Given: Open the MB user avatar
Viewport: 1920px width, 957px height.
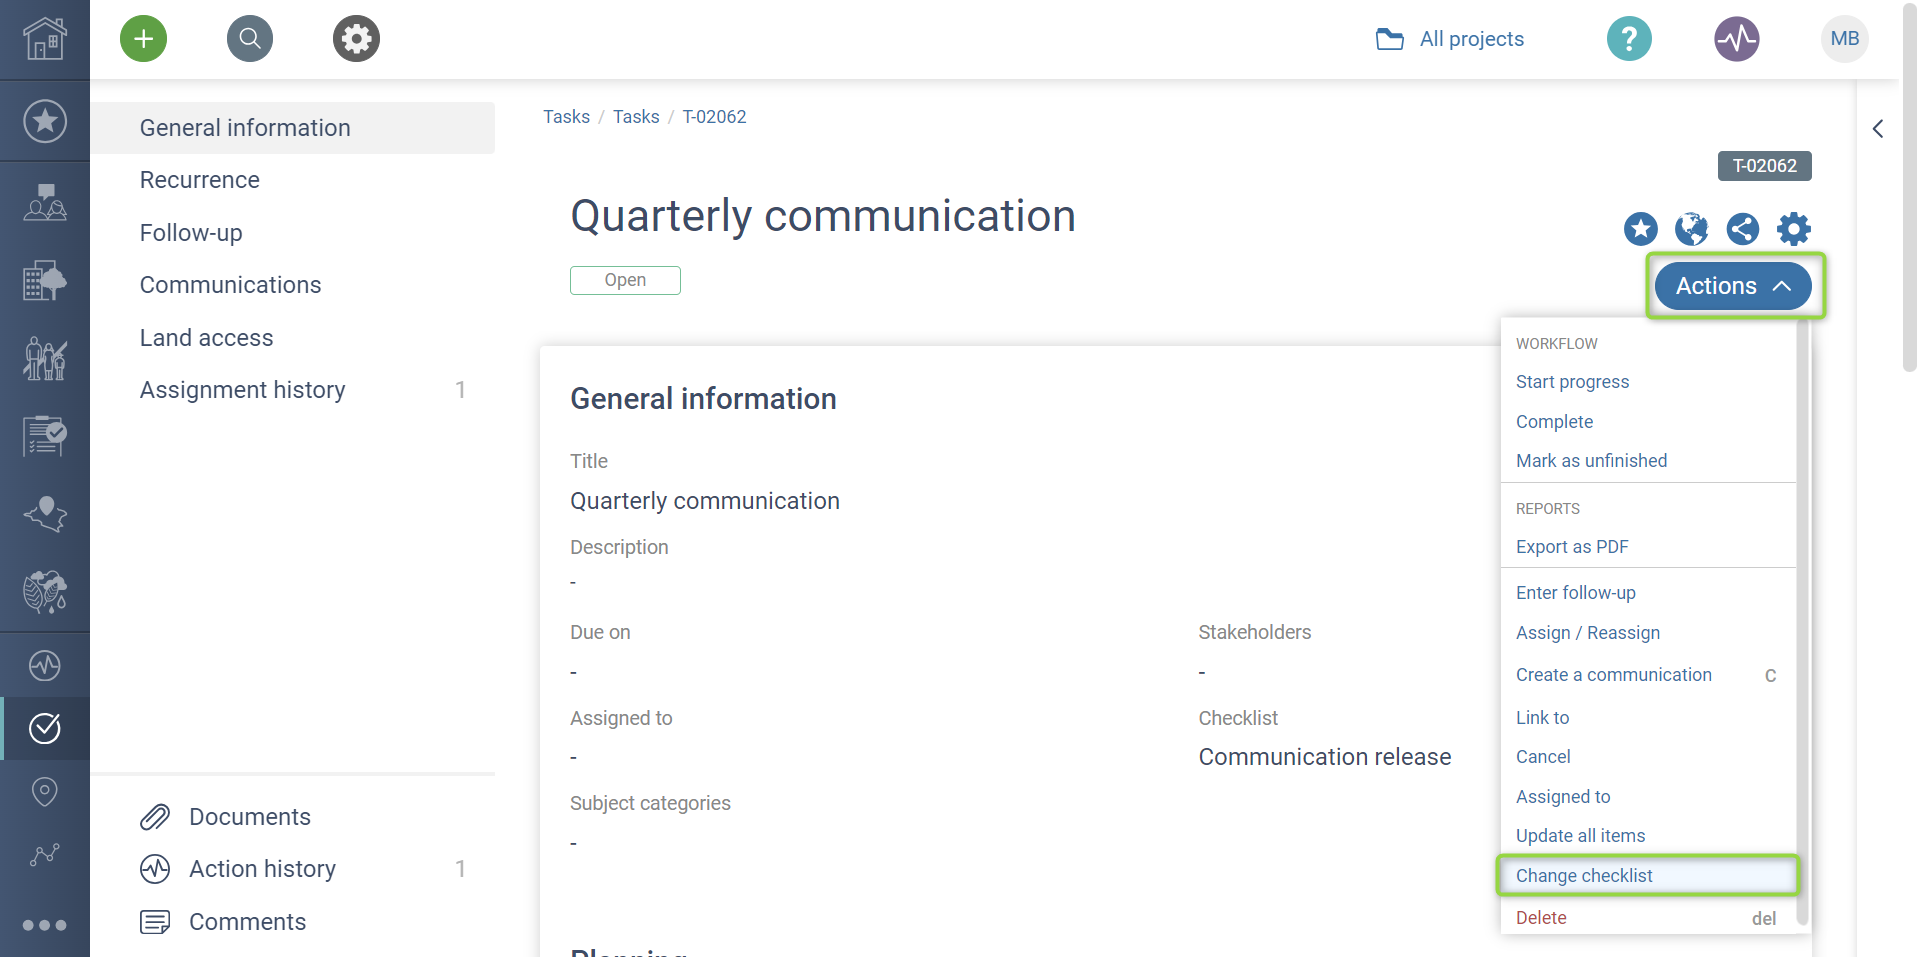Looking at the screenshot, I should click(1844, 39).
